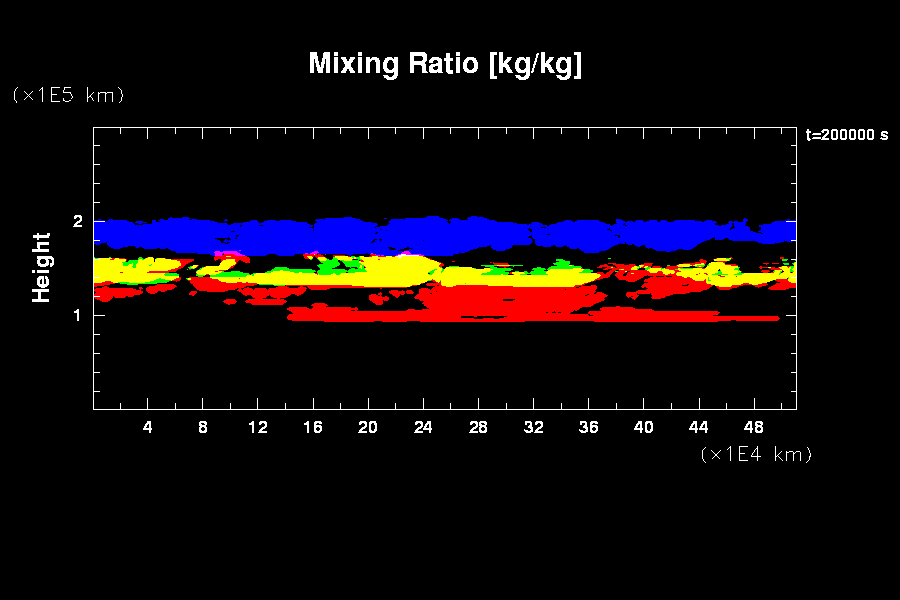Viewport: 900px width, 600px height.
Task: Click the x-axis tick label '40'
Action: (643, 427)
